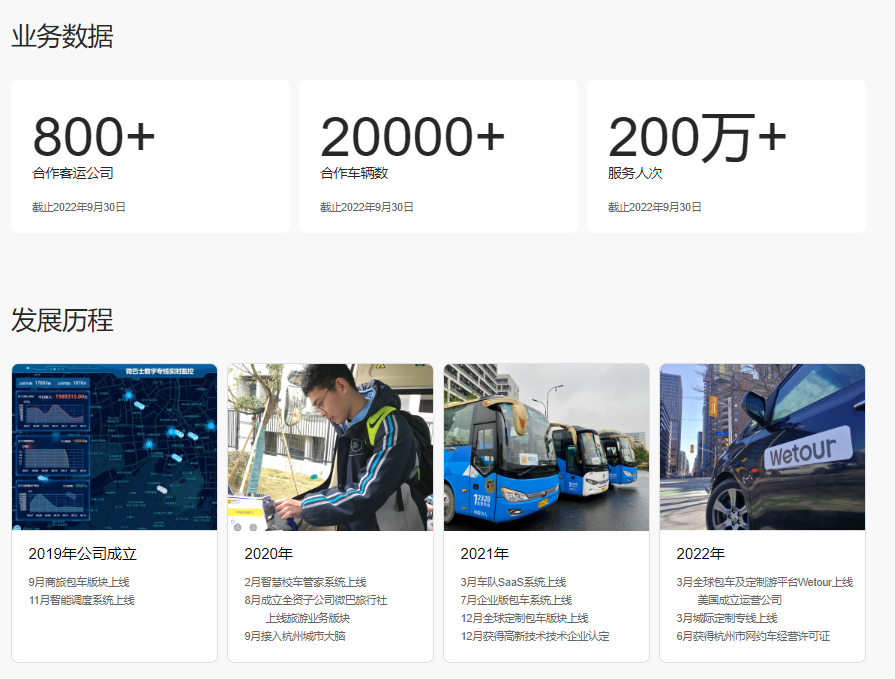The width and height of the screenshot is (895, 679).
Task: Click 3月车队SaaS系统上线 entry
Action: 513,582
